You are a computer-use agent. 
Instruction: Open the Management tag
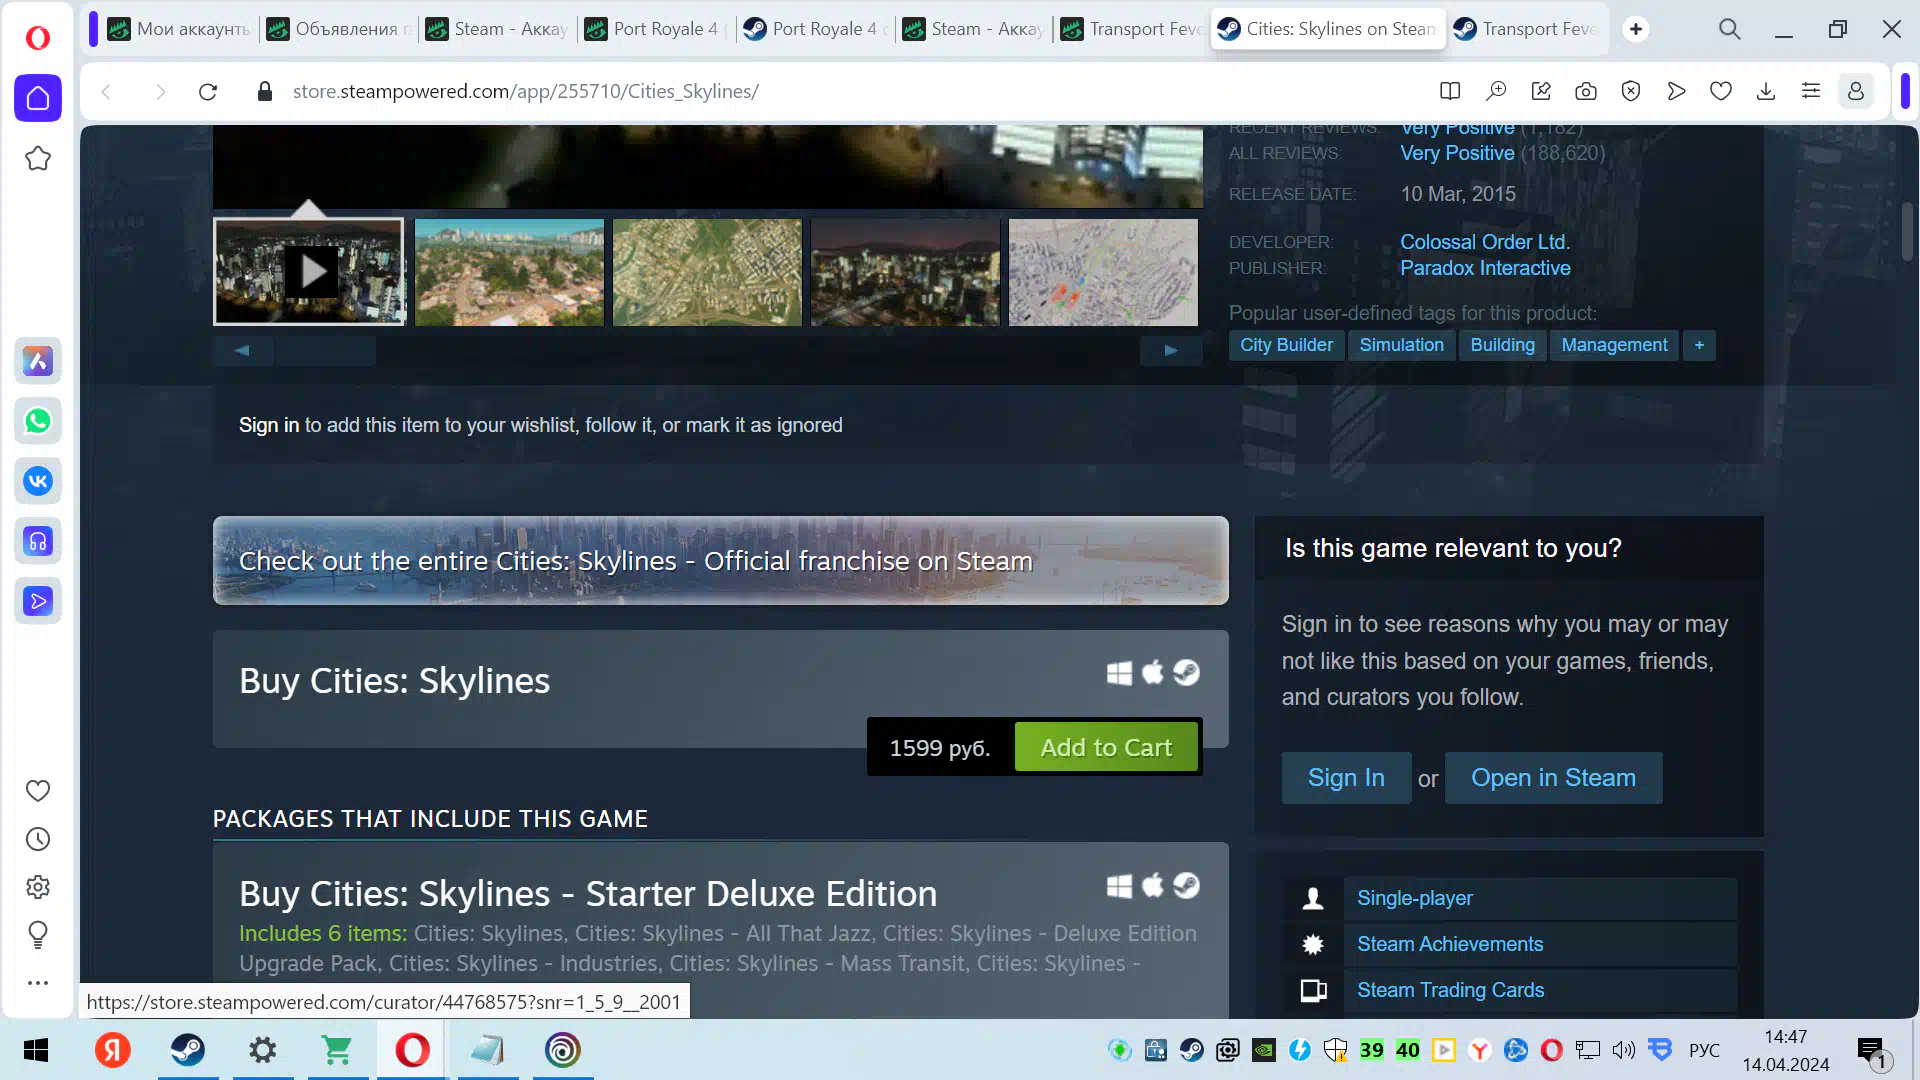1614,345
